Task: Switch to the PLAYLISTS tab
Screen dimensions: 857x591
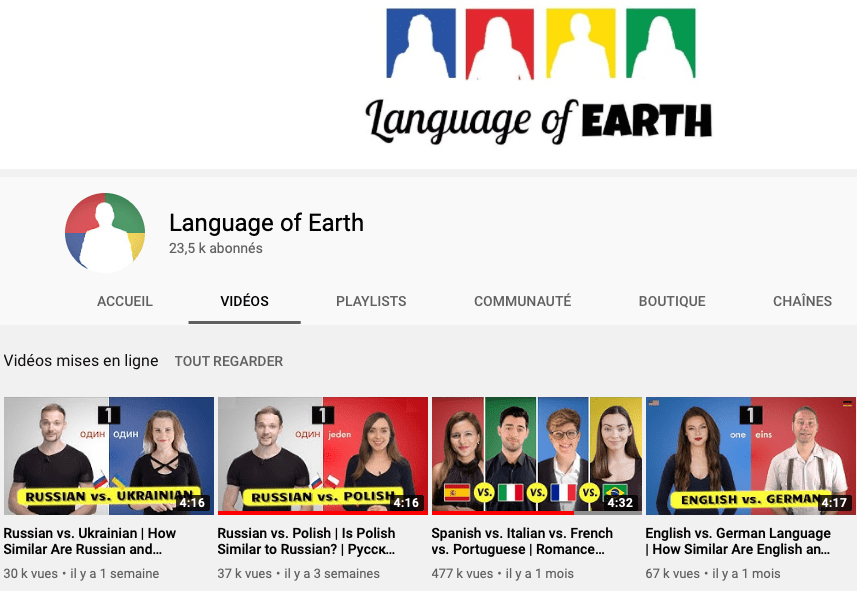Action: 371,301
